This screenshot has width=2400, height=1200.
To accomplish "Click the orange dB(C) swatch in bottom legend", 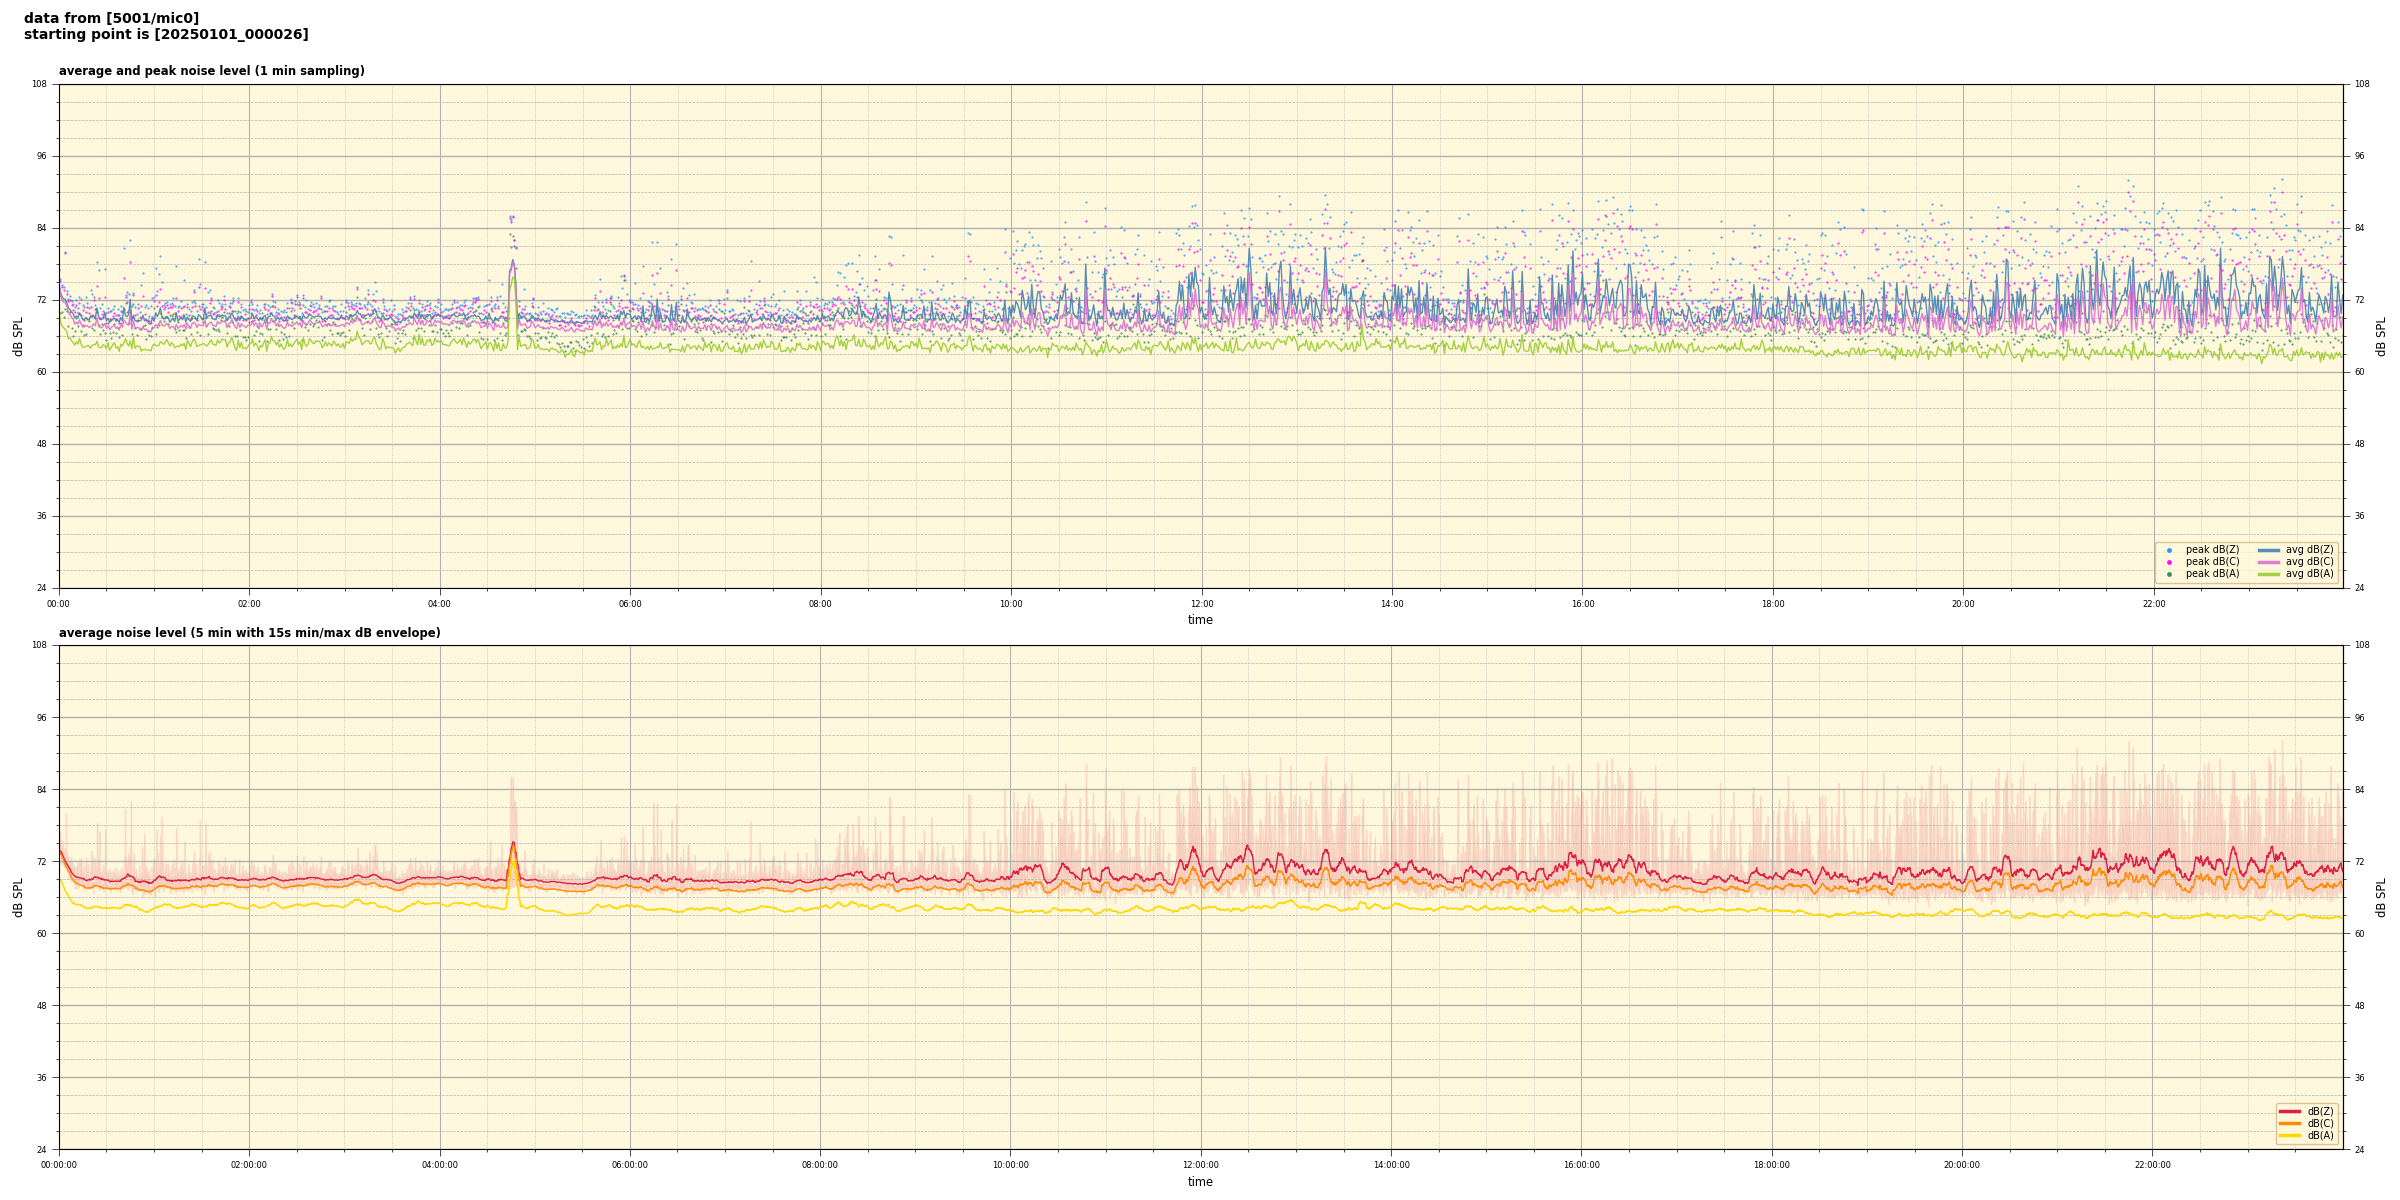I will (2289, 1123).
